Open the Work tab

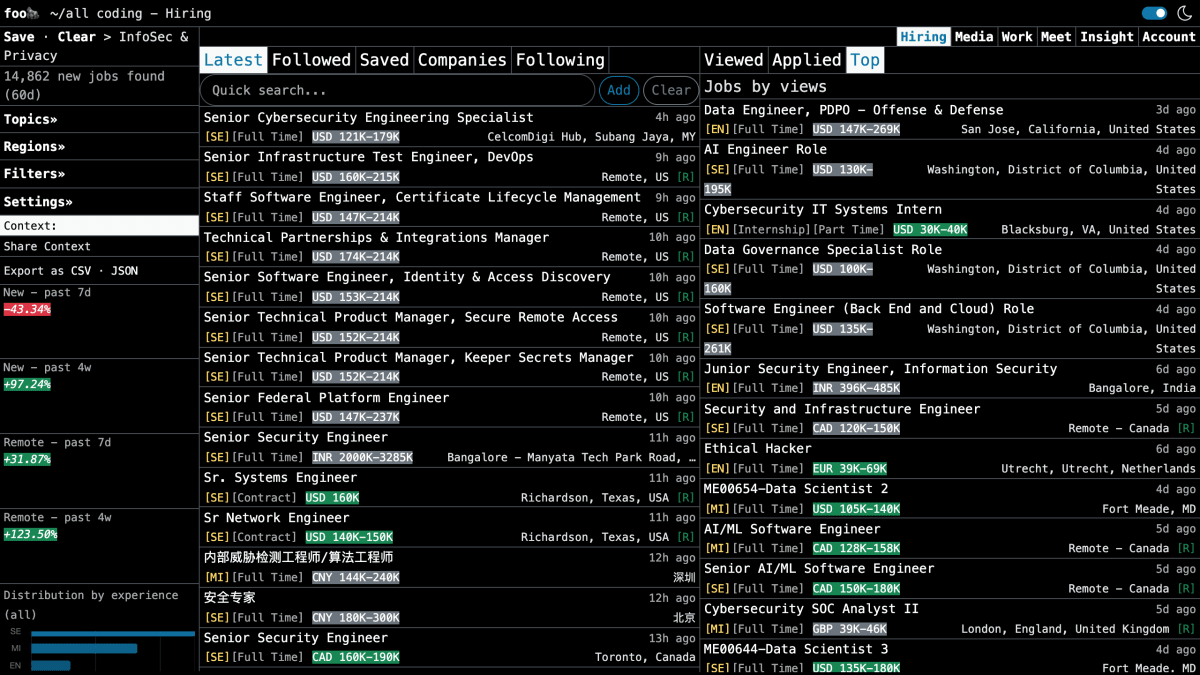pyautogui.click(x=1016, y=36)
